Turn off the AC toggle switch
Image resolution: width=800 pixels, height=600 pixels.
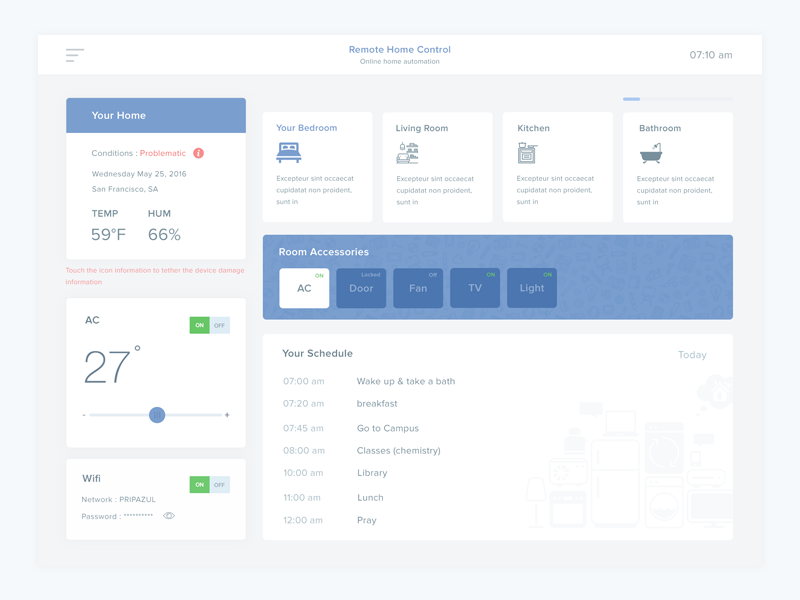[x=219, y=325]
